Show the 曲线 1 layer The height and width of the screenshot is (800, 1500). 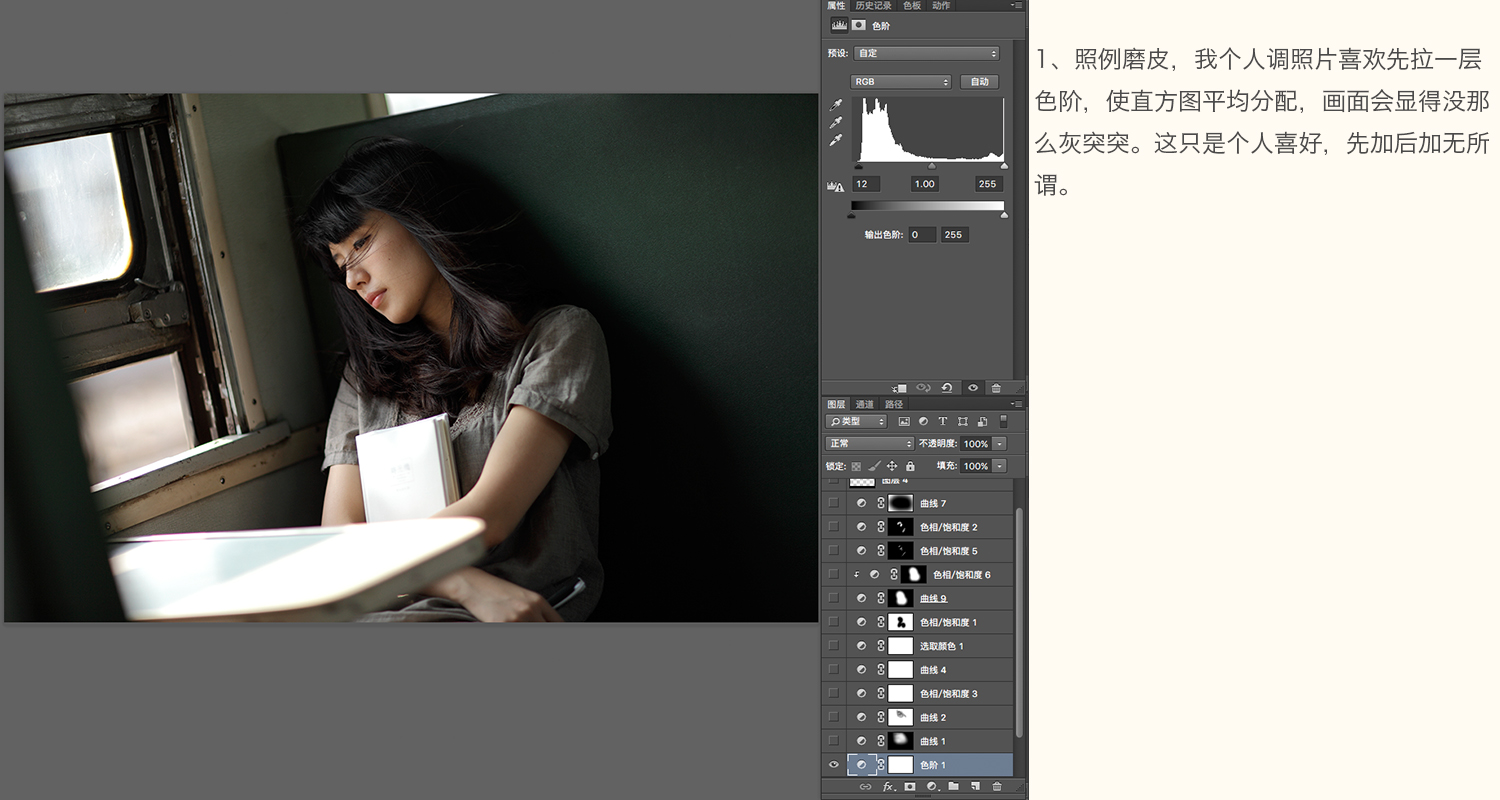point(834,741)
